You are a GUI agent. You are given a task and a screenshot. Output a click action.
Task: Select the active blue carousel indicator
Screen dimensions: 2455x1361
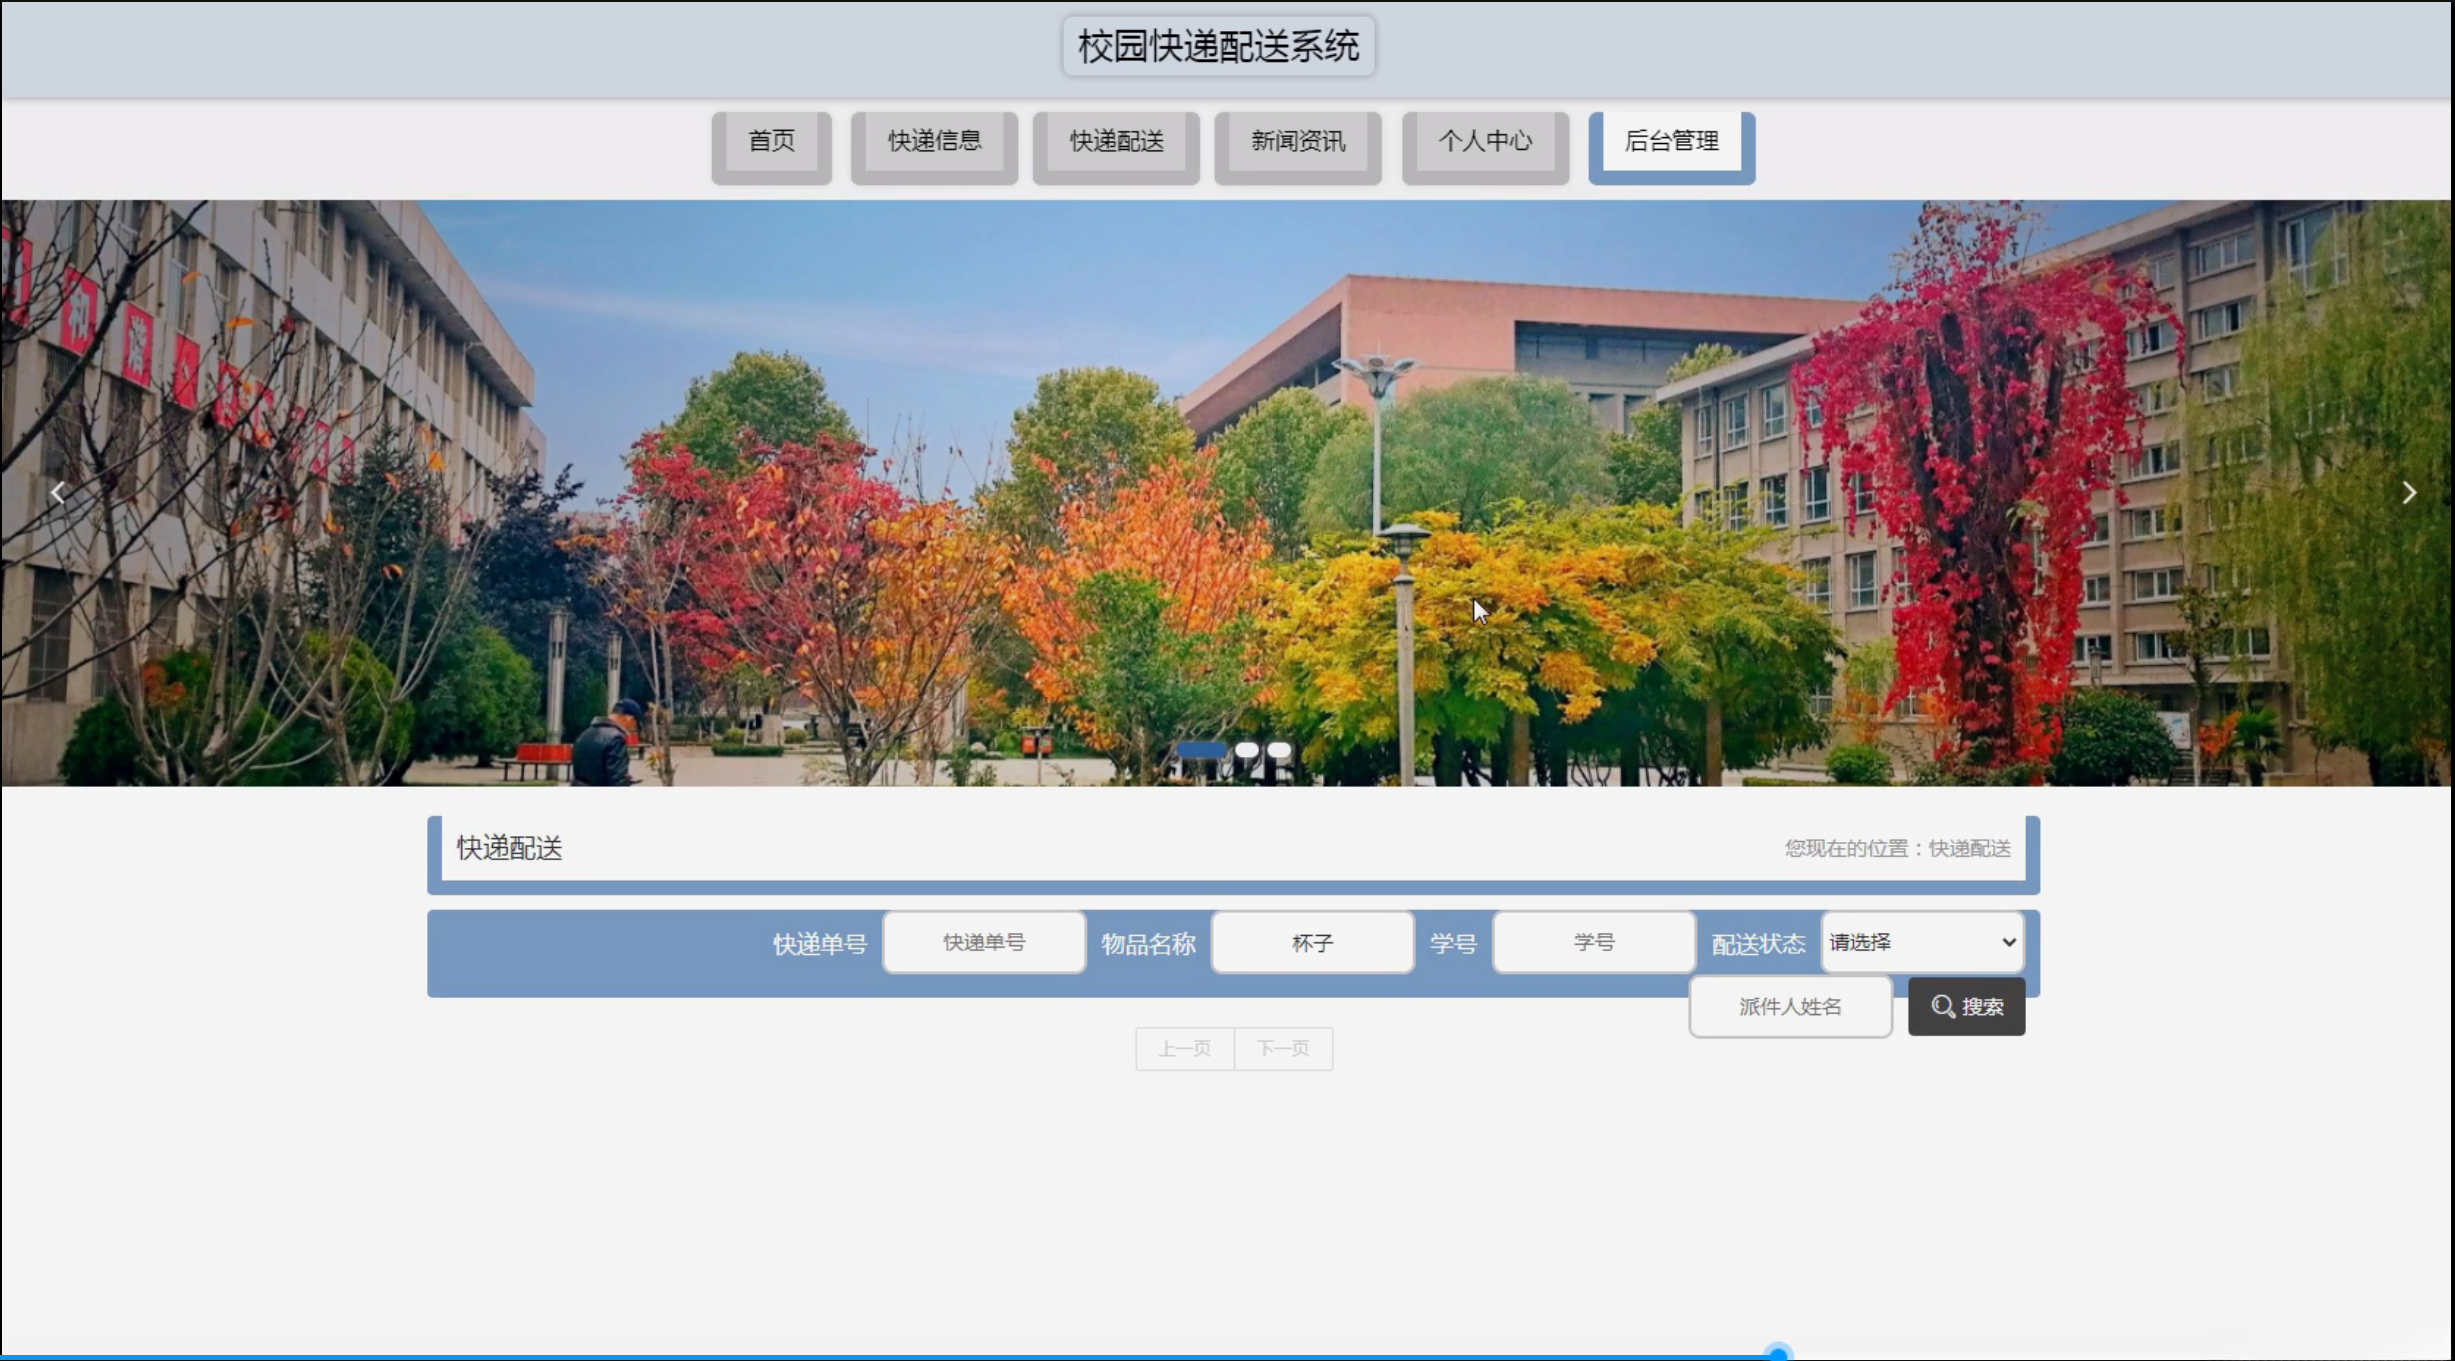pyautogui.click(x=1201, y=750)
